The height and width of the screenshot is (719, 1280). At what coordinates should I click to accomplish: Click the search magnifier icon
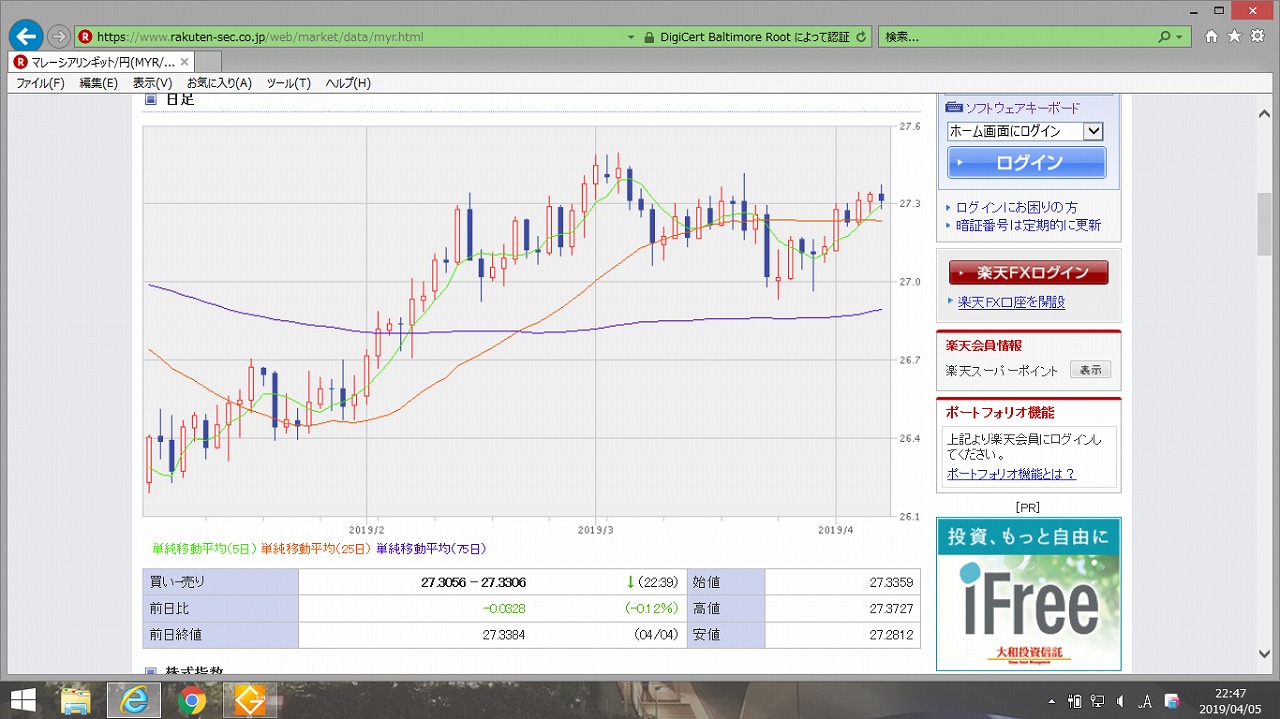click(1164, 37)
